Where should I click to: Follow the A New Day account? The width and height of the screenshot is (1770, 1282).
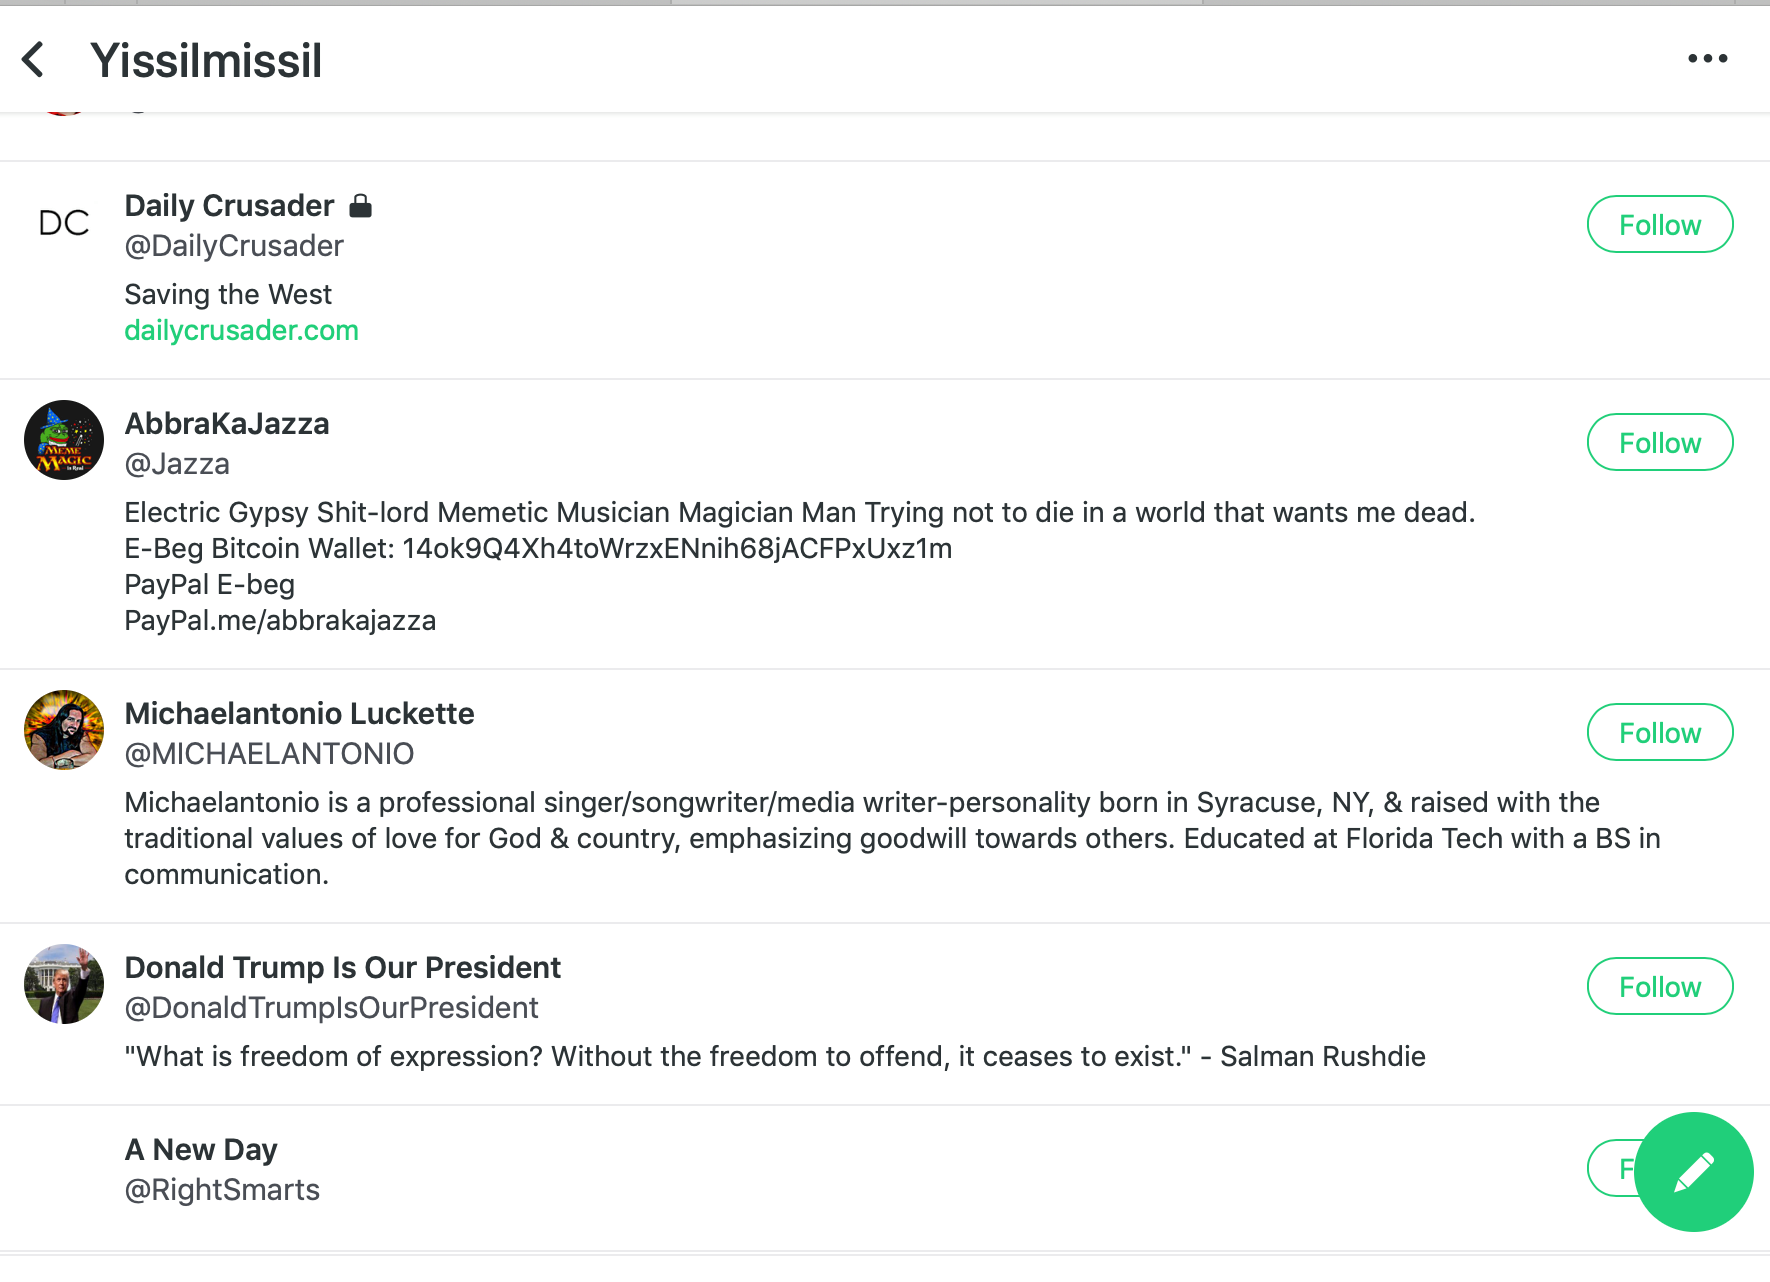(1612, 1168)
